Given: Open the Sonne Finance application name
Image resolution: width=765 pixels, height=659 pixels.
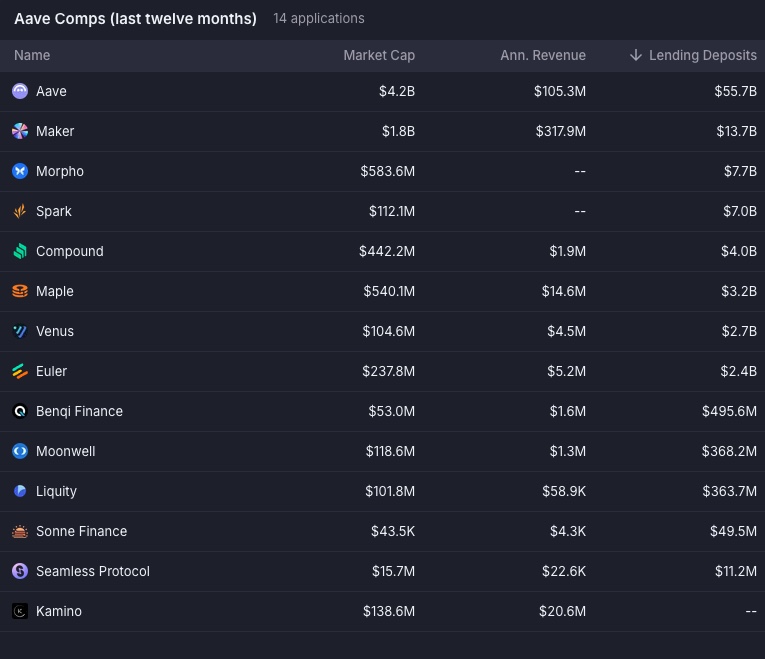Looking at the screenshot, I should pos(81,531).
